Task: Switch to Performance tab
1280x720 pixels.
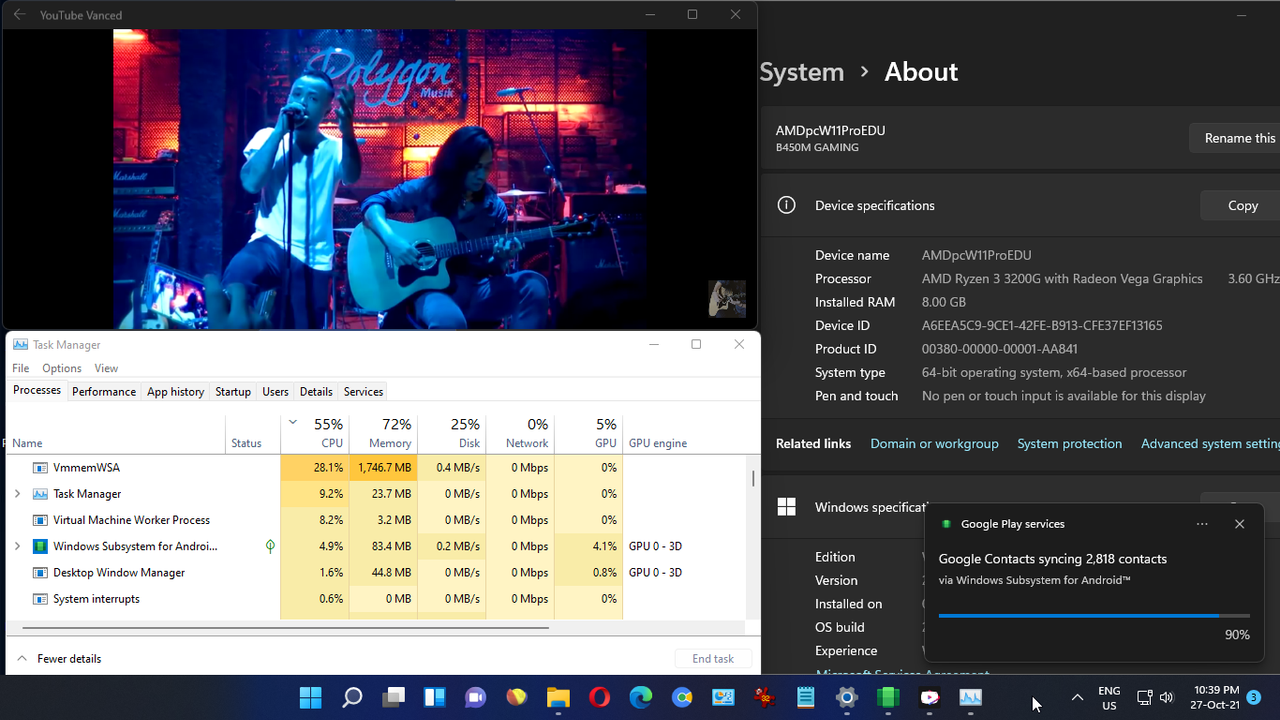Action: coord(104,392)
